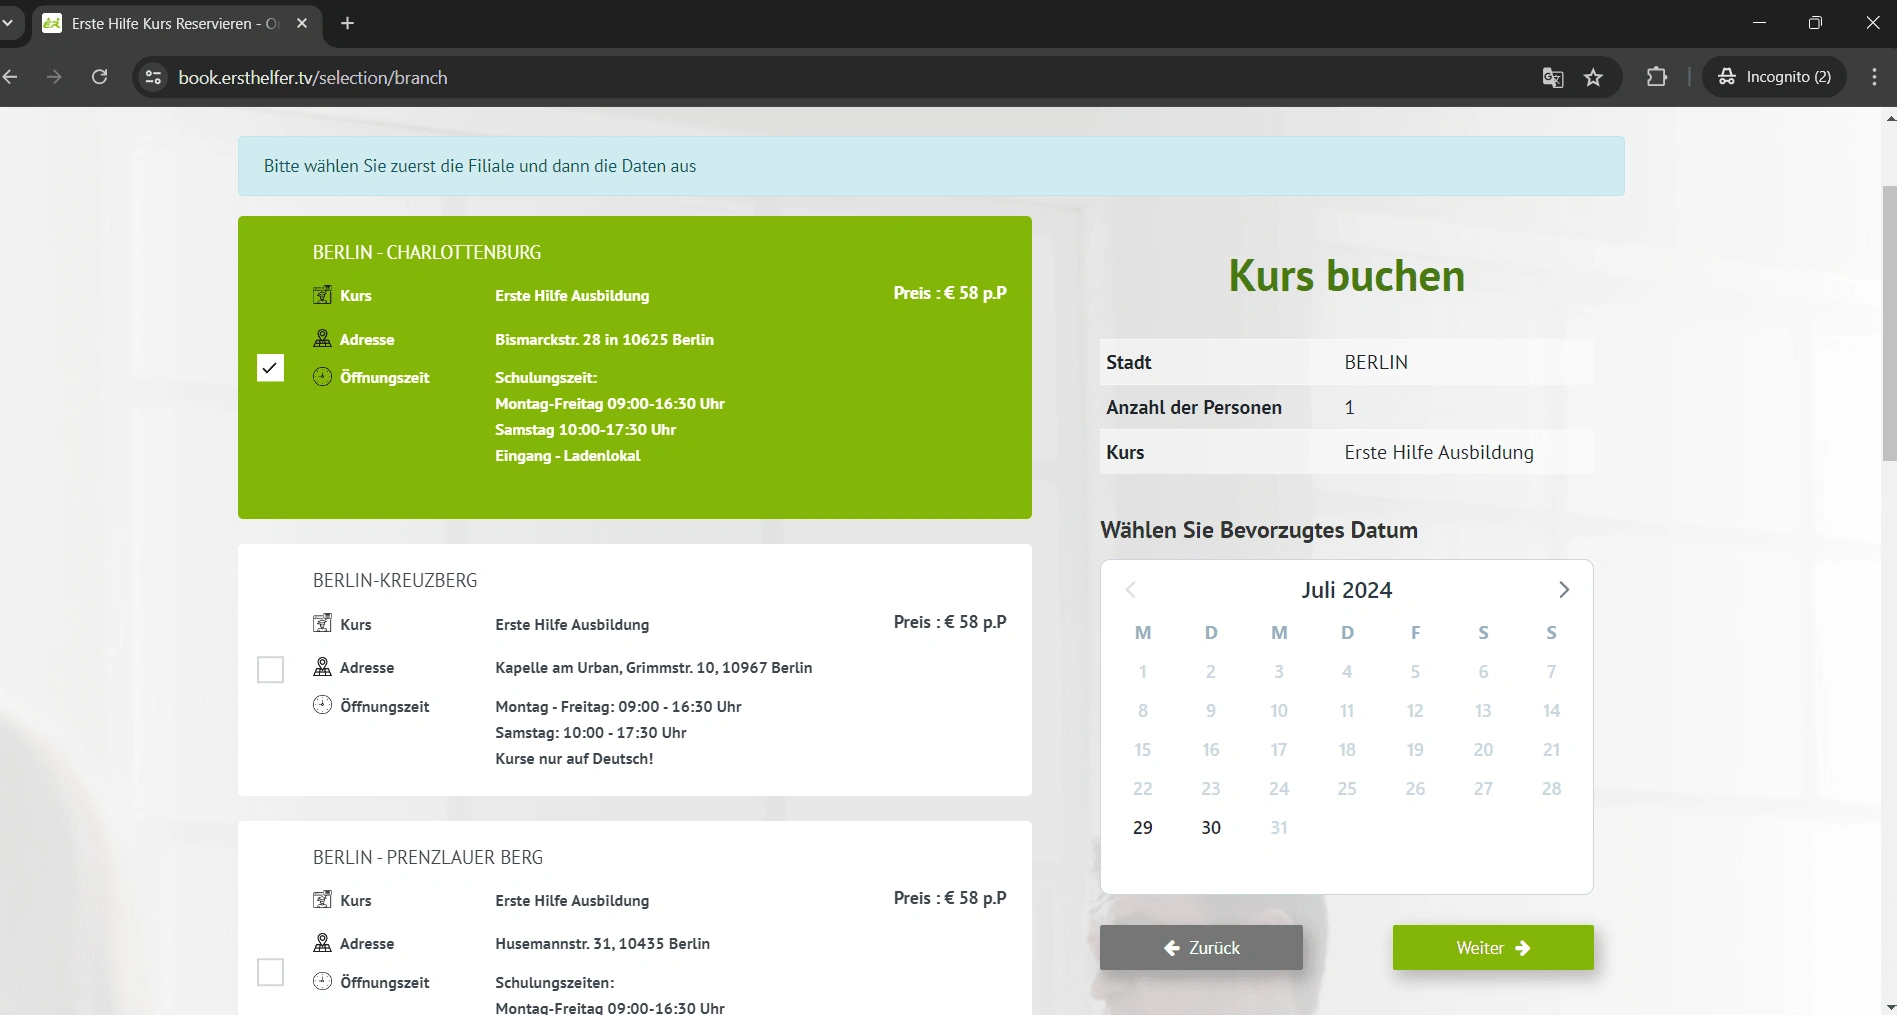The image size is (1897, 1015).
Task: Click the Weiter button
Action: click(x=1493, y=948)
